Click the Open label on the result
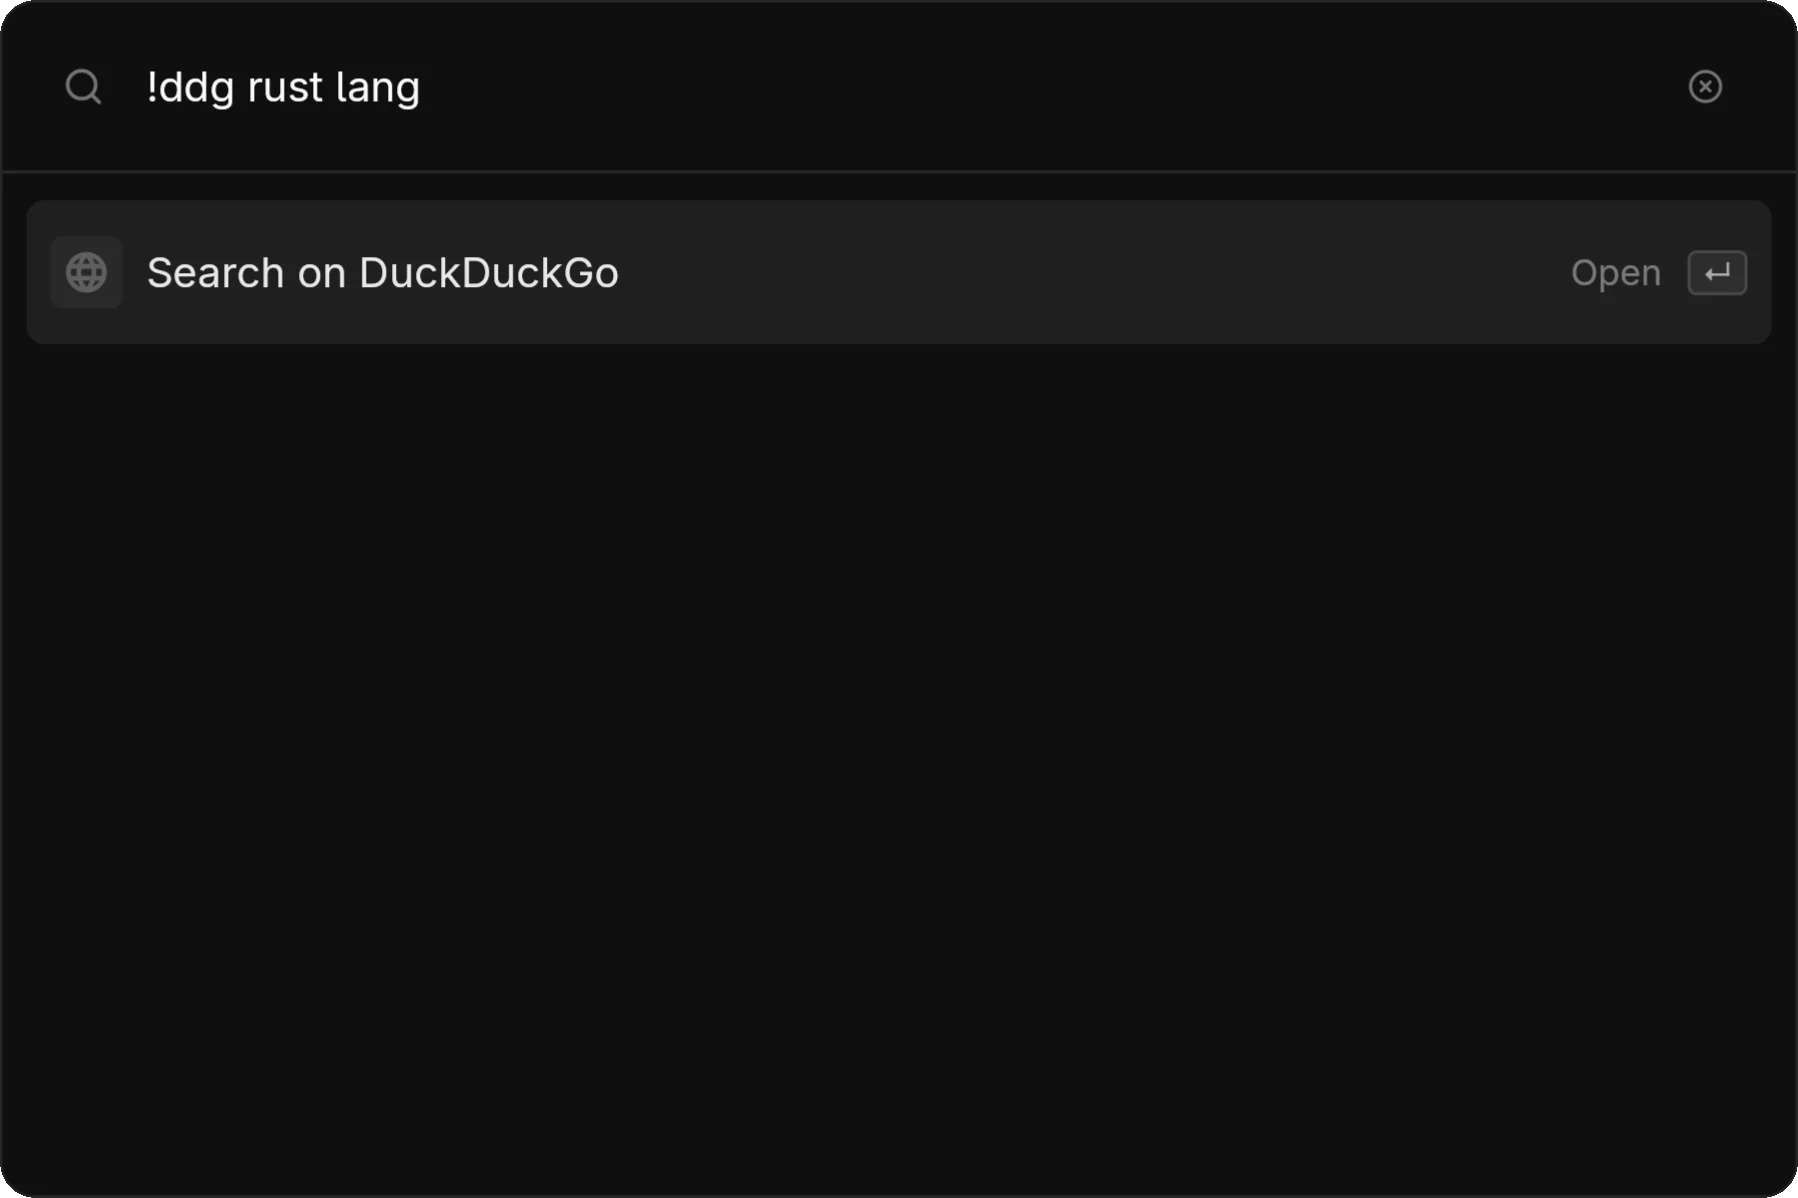 (x=1615, y=272)
